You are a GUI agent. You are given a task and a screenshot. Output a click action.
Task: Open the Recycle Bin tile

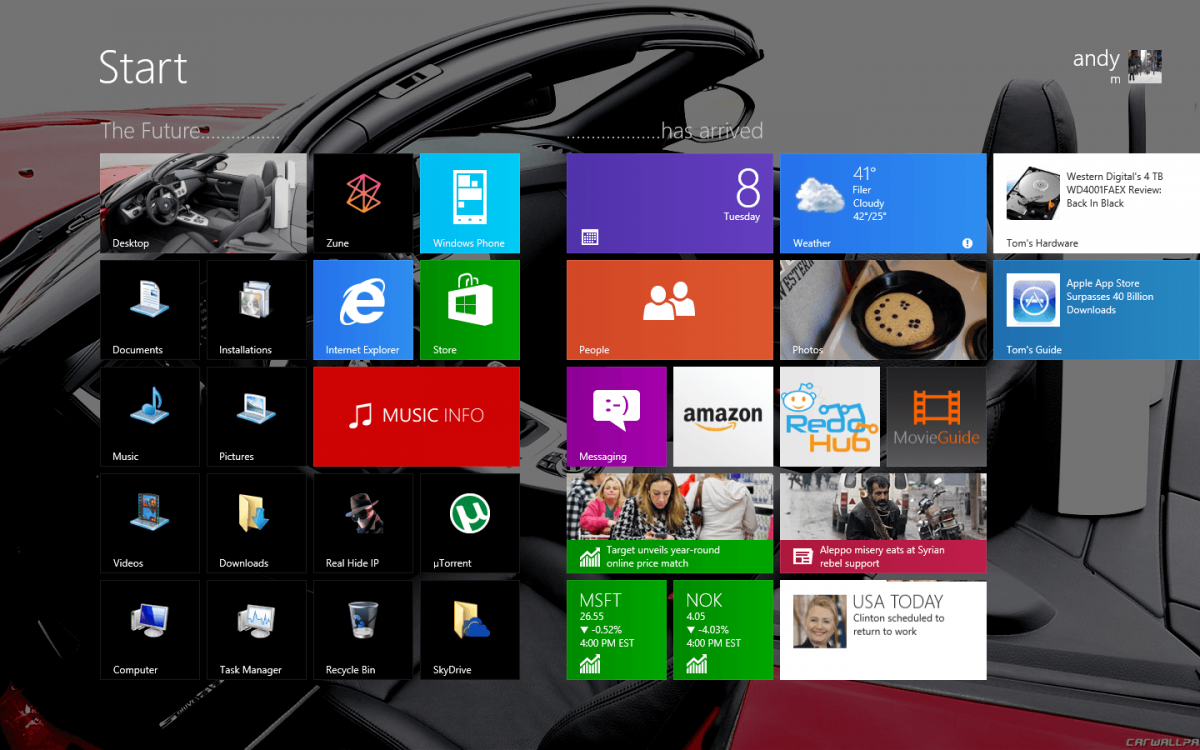coord(362,630)
